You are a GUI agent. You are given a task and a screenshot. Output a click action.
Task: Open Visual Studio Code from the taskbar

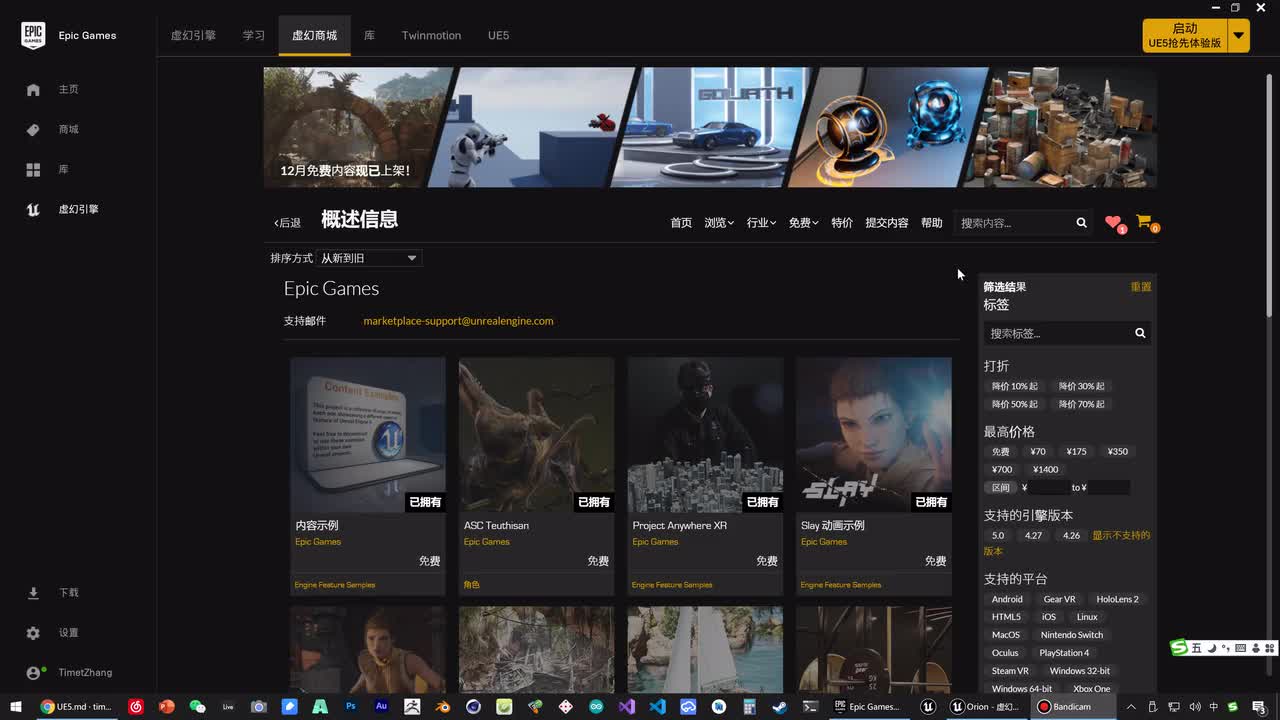657,707
